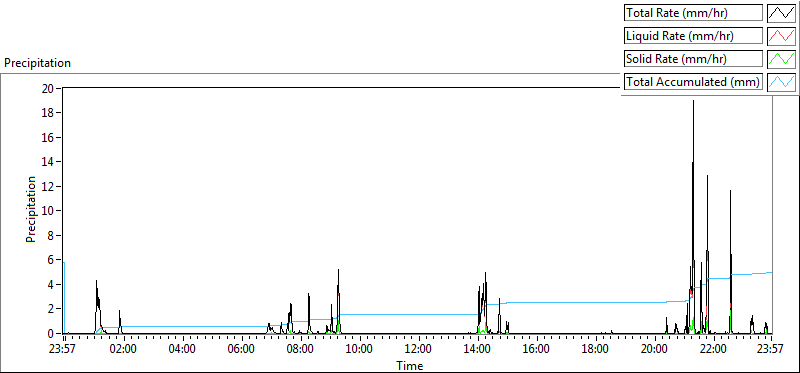
Task: Click the 20 maximum value on Y axis
Action: [x=48, y=88]
